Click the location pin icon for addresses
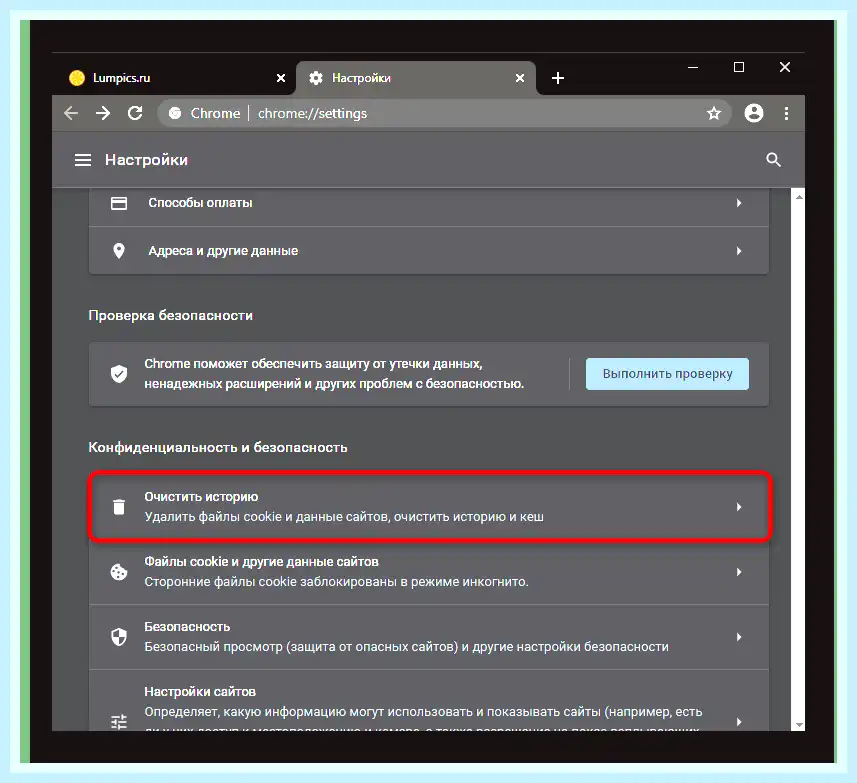Screen dimensions: 857x783 pos(119,251)
